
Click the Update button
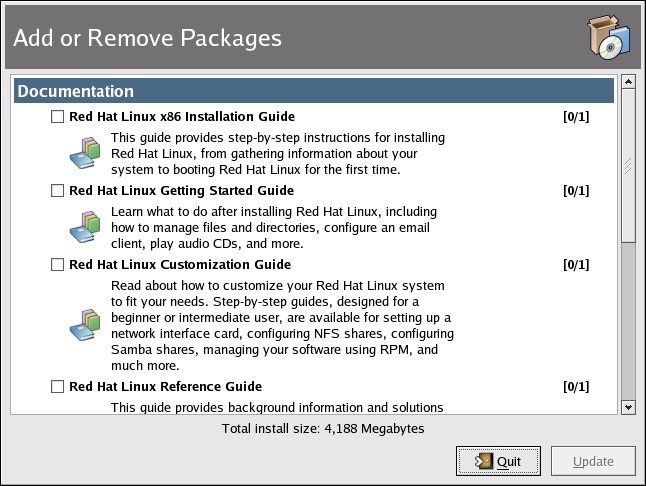click(593, 461)
